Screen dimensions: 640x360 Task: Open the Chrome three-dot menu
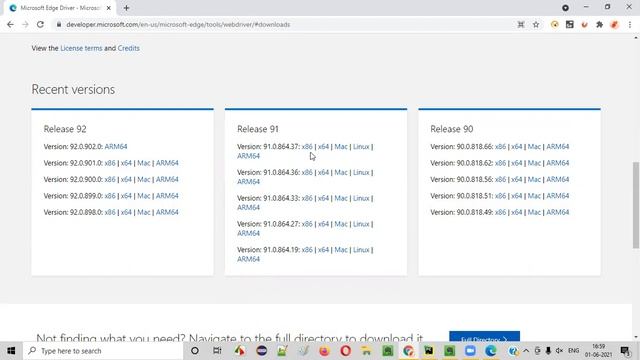point(630,24)
